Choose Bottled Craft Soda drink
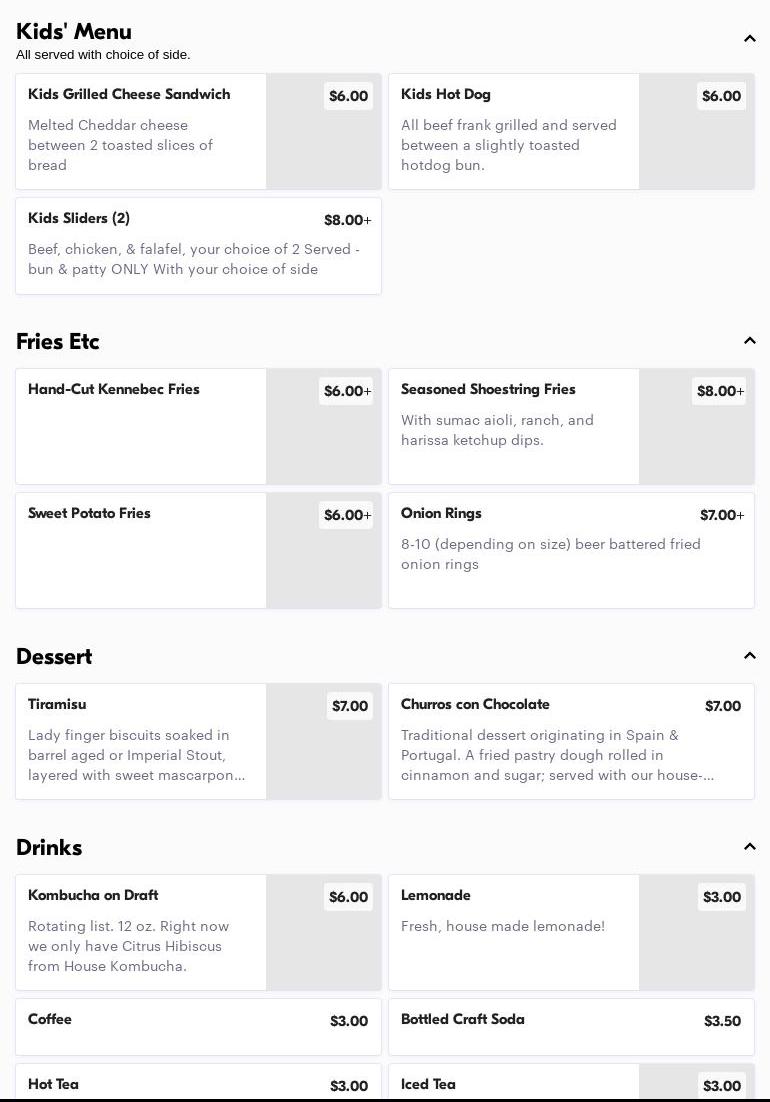770x1102 pixels. (571, 1026)
